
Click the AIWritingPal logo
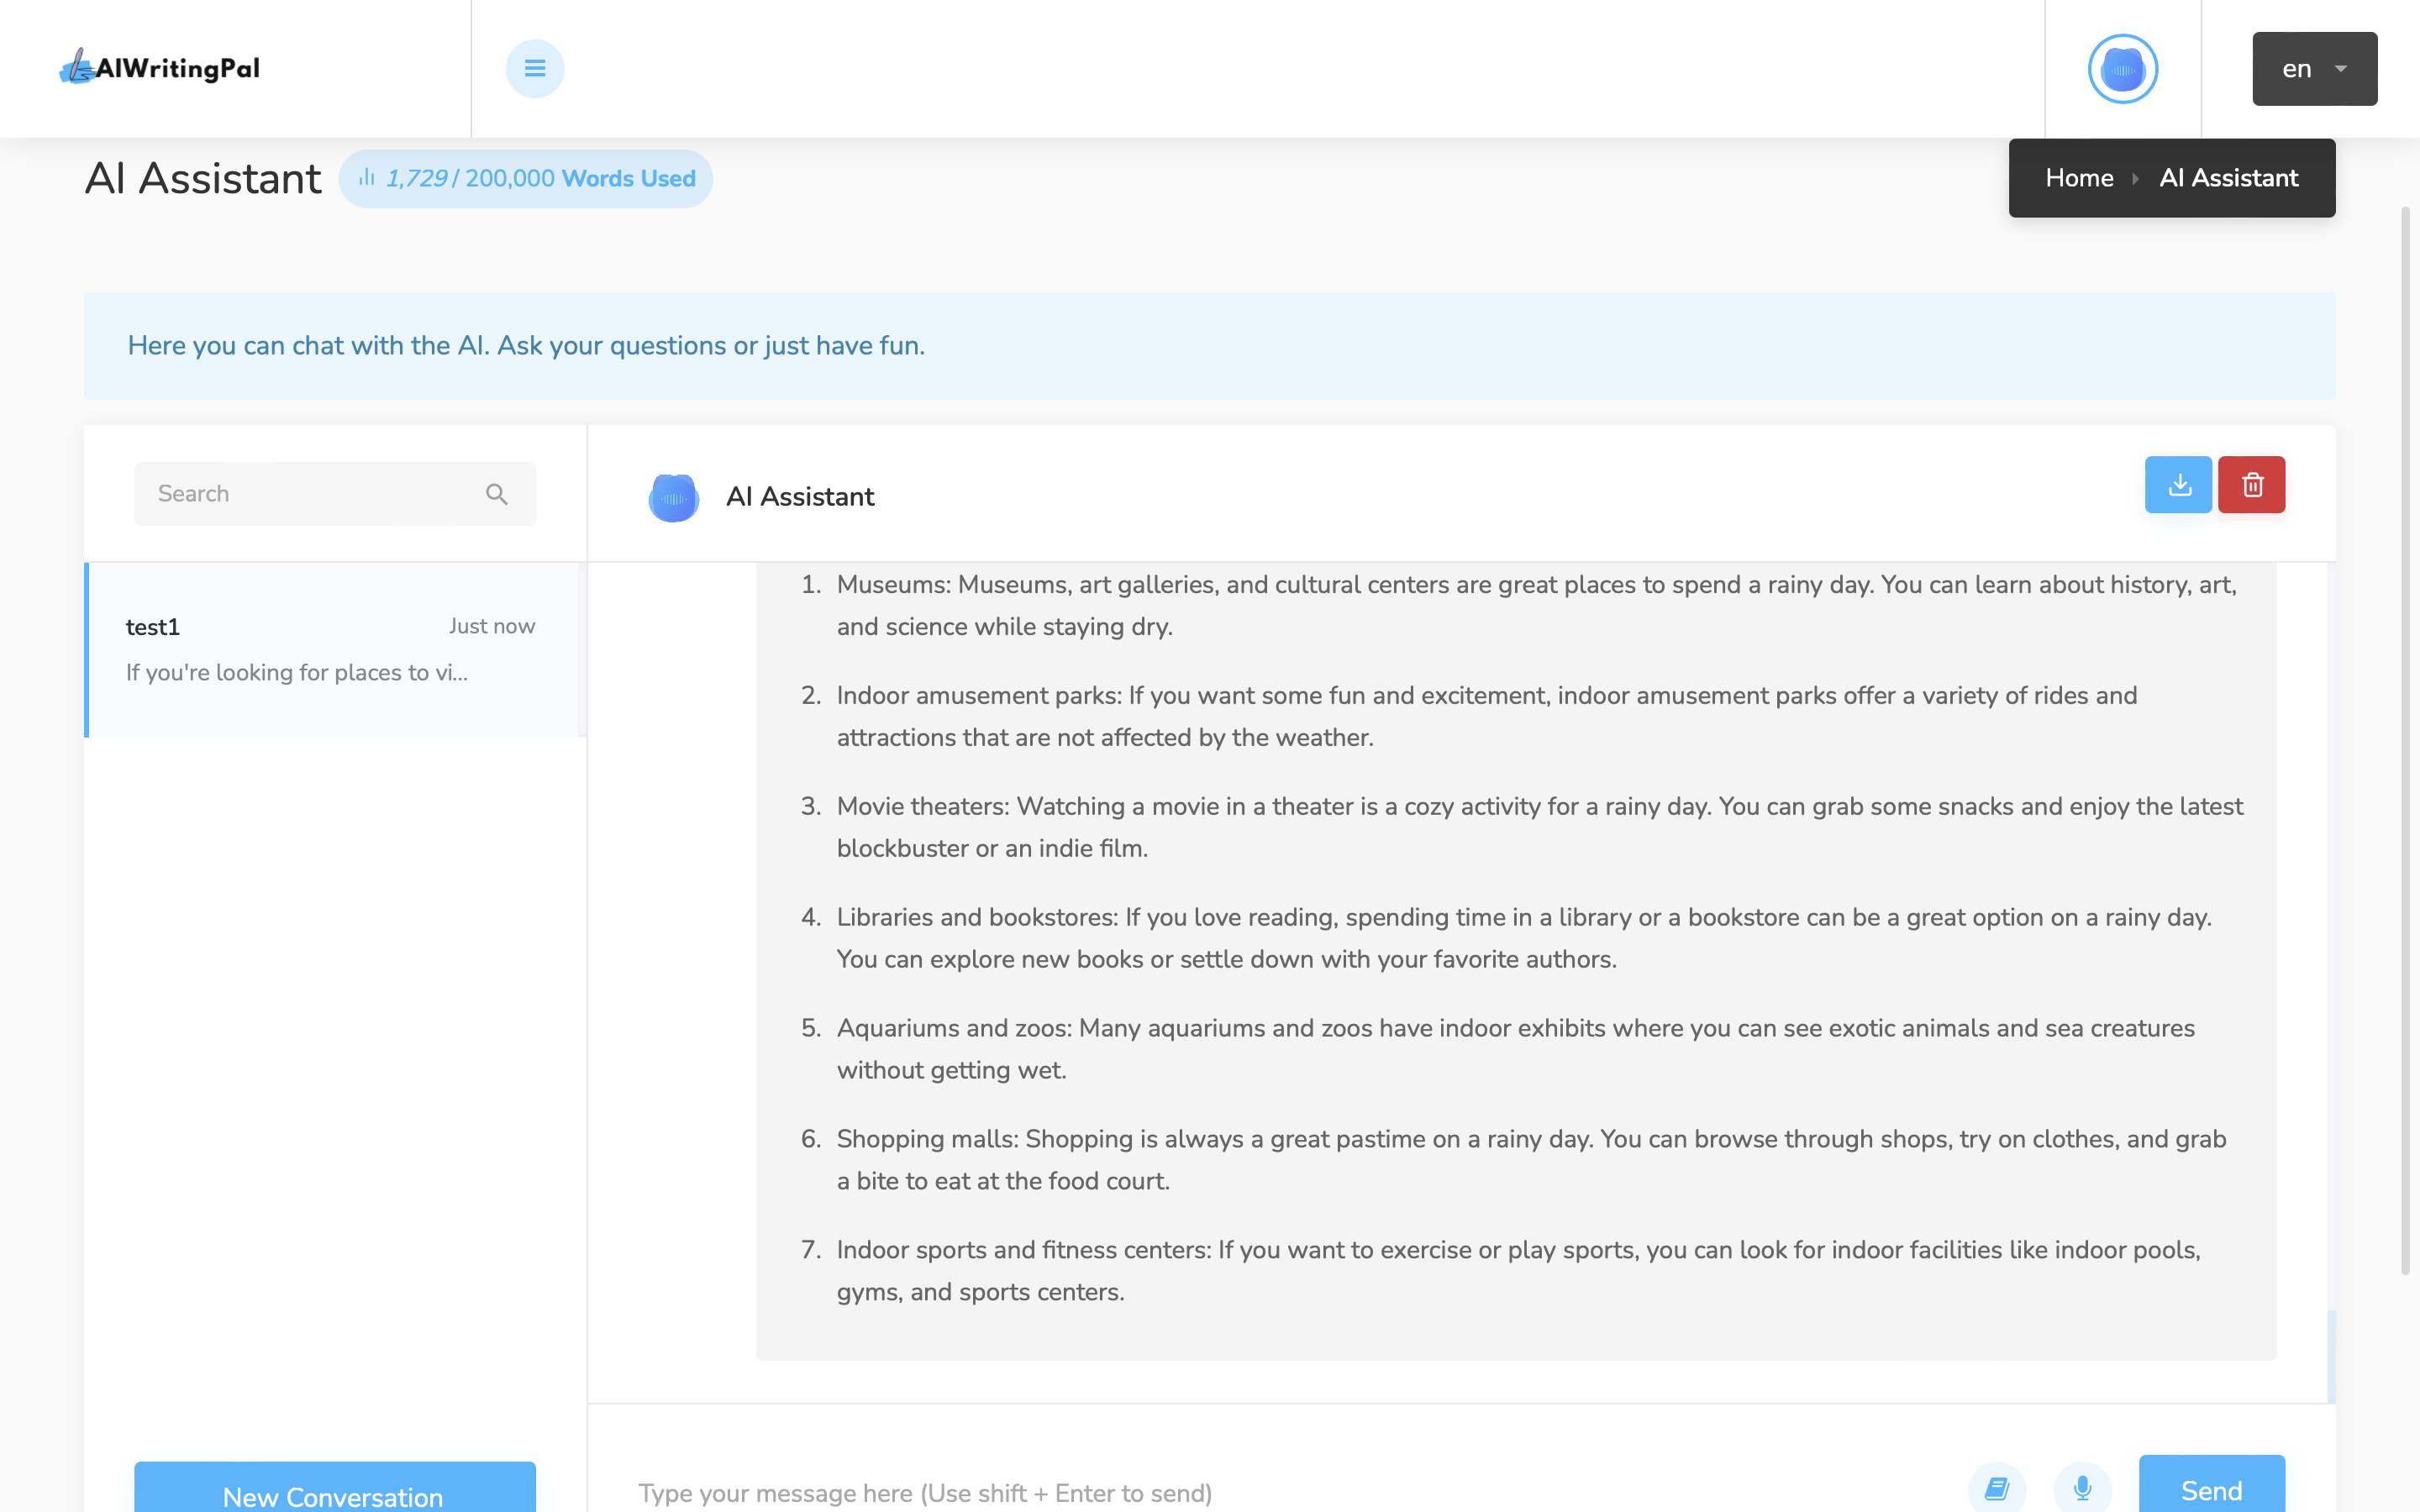pyautogui.click(x=160, y=68)
